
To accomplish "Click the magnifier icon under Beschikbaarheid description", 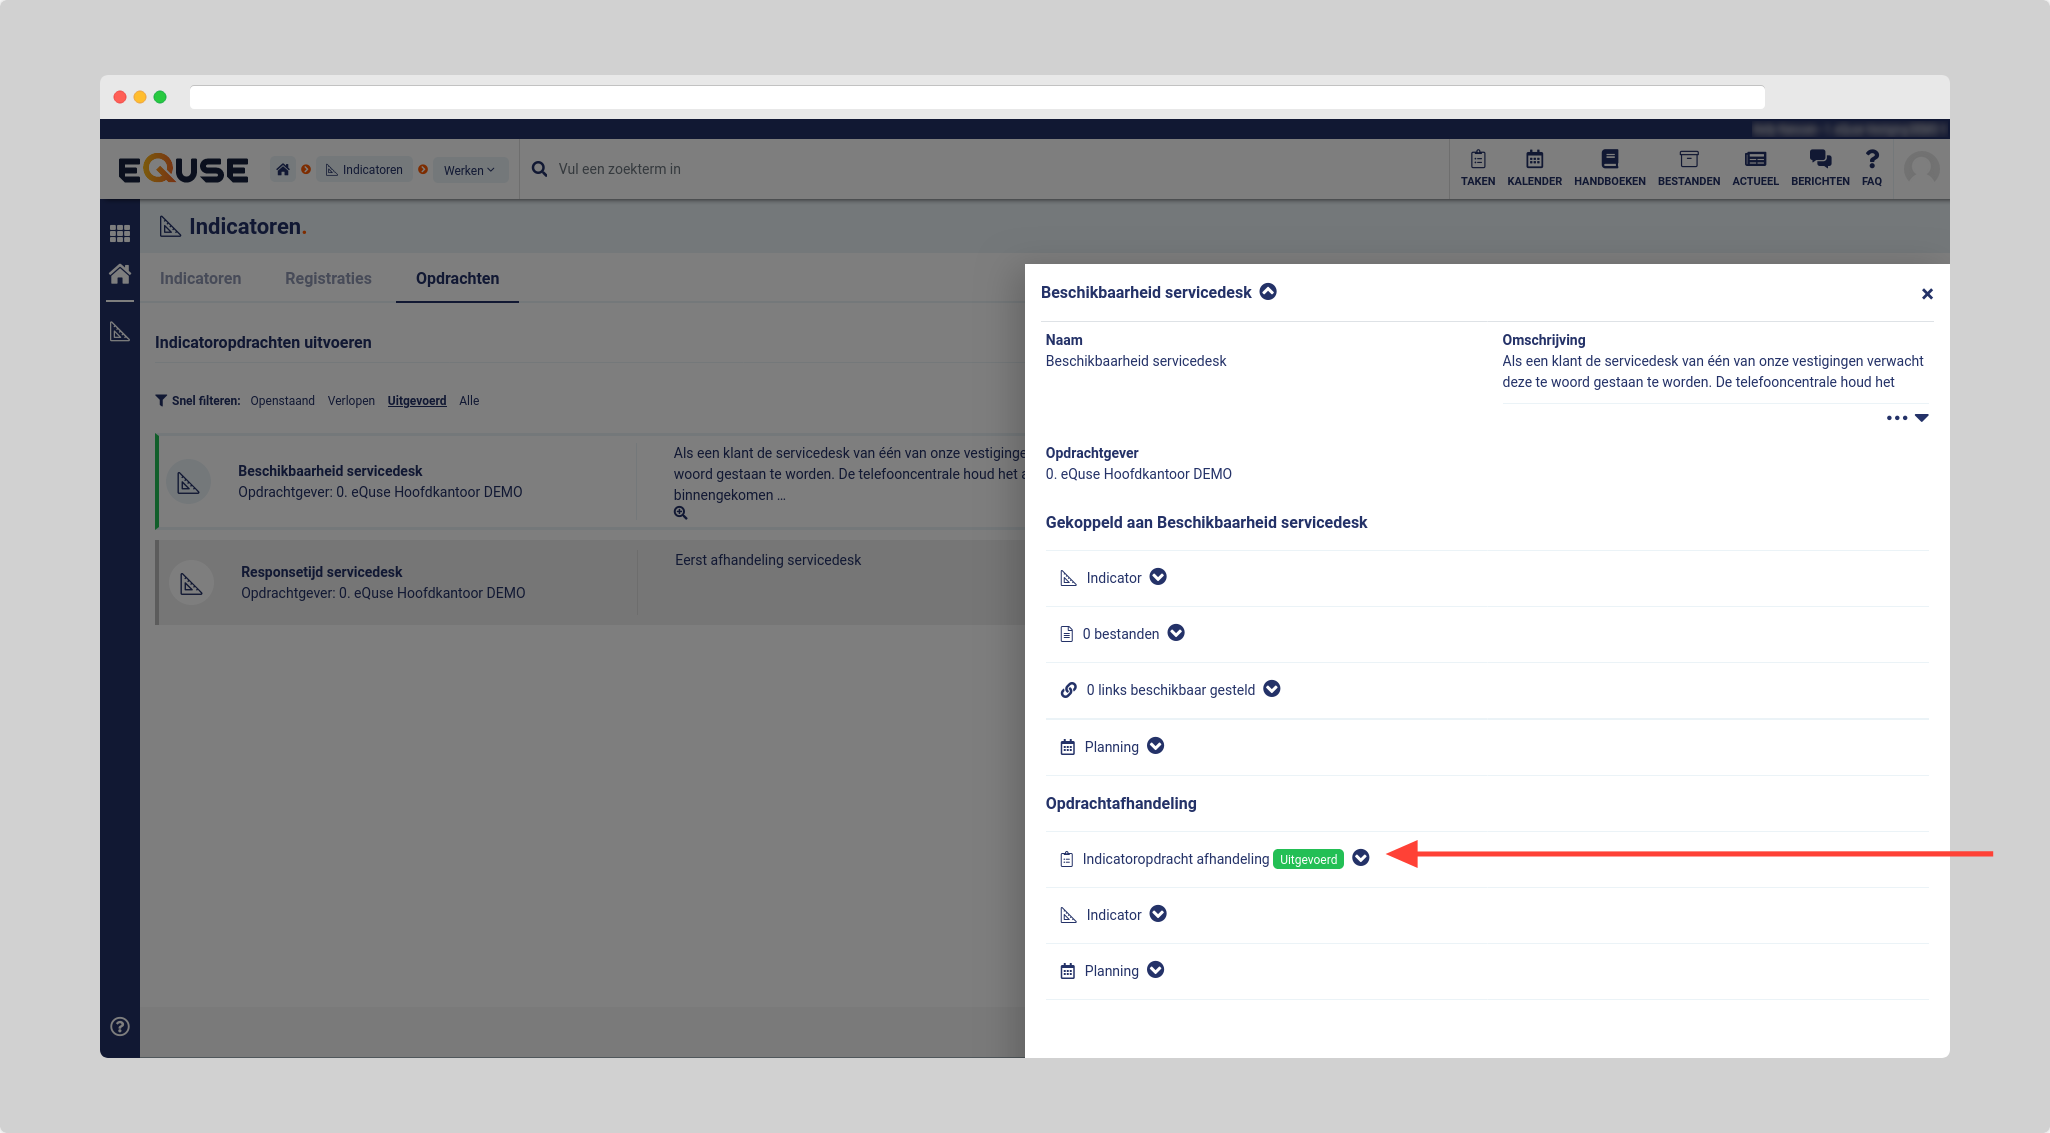I will pyautogui.click(x=680, y=513).
